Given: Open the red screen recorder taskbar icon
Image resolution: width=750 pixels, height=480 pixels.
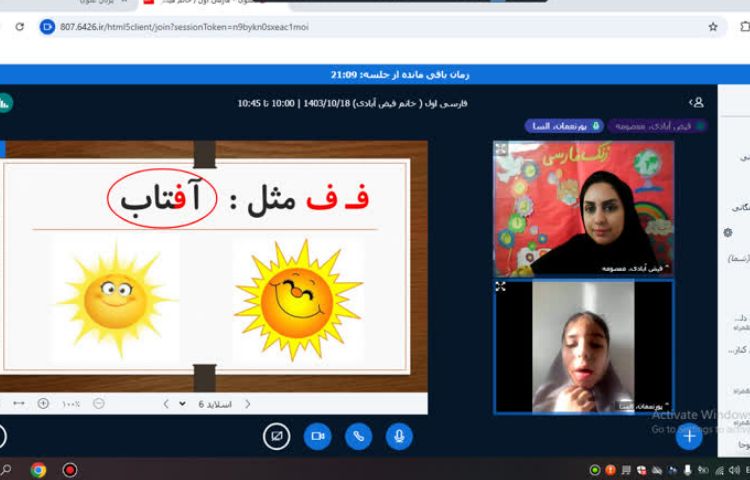Looking at the screenshot, I should (x=70, y=470).
